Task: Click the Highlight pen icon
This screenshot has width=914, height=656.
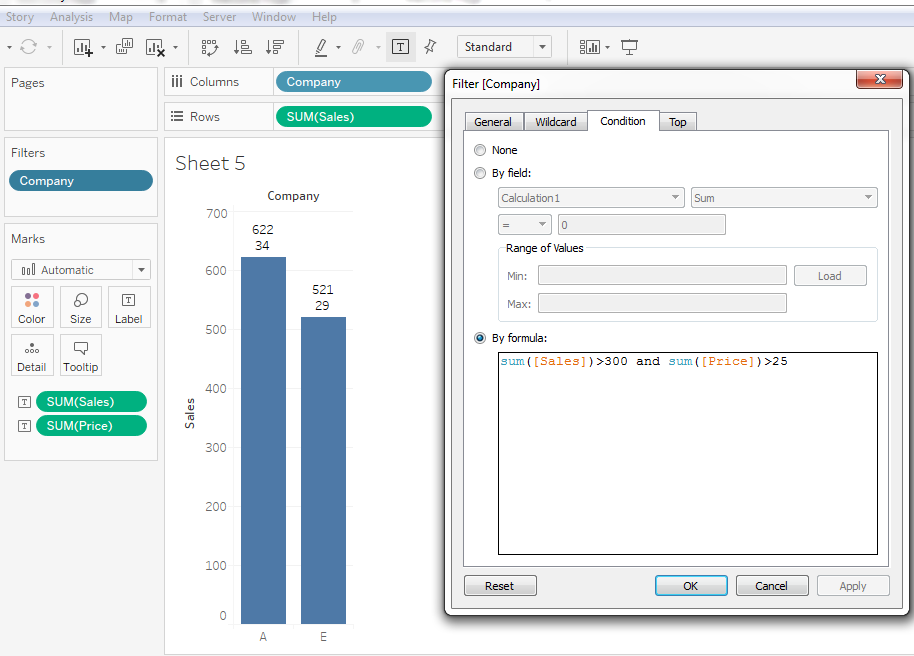Action: point(321,47)
